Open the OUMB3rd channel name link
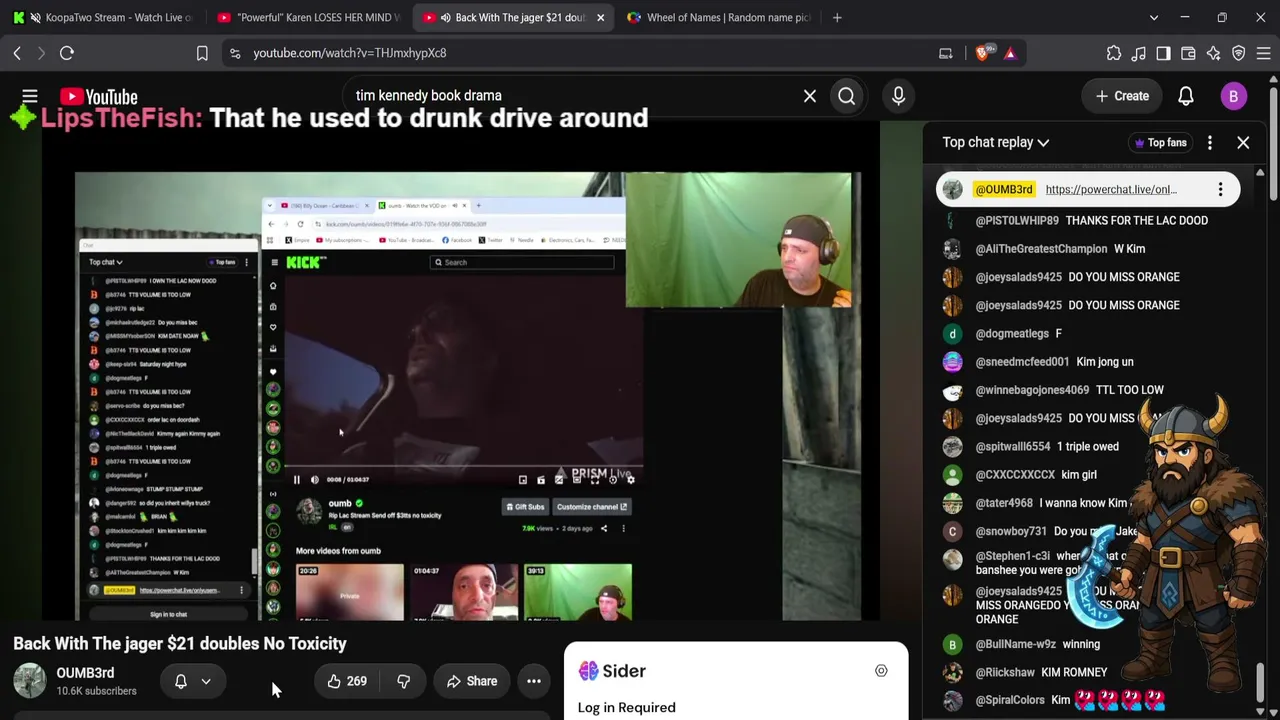This screenshot has width=1280, height=720. coord(85,673)
